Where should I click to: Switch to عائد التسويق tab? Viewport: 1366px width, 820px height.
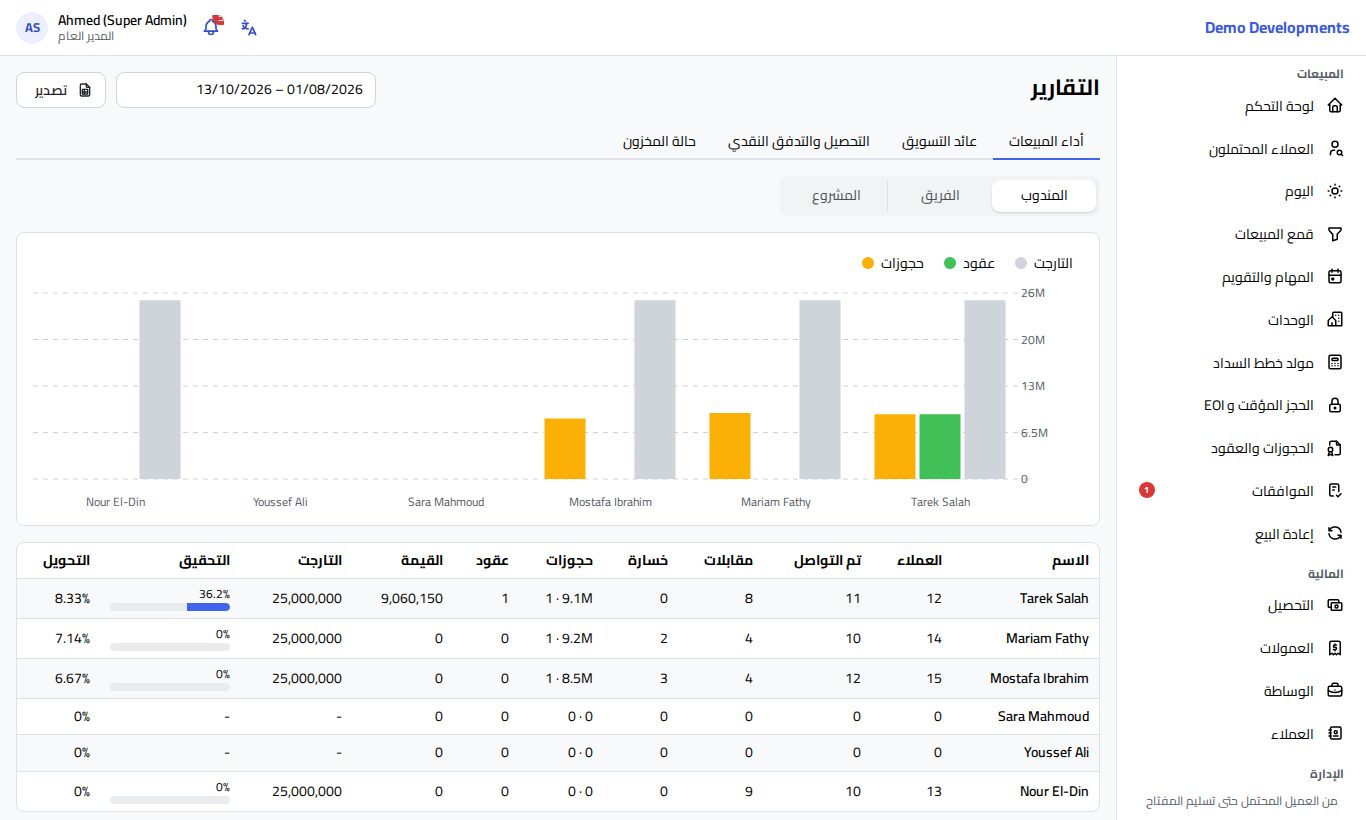click(x=939, y=142)
